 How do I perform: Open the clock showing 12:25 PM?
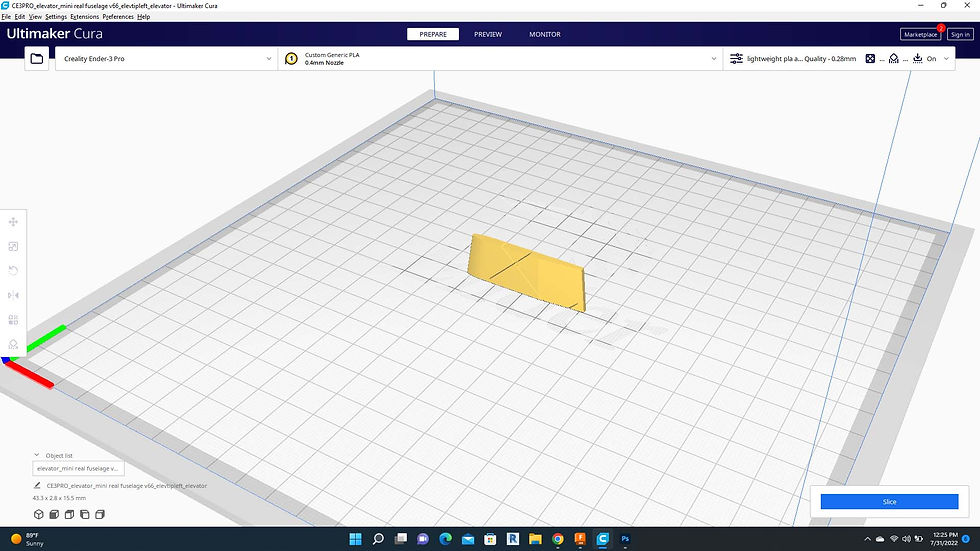tap(944, 539)
